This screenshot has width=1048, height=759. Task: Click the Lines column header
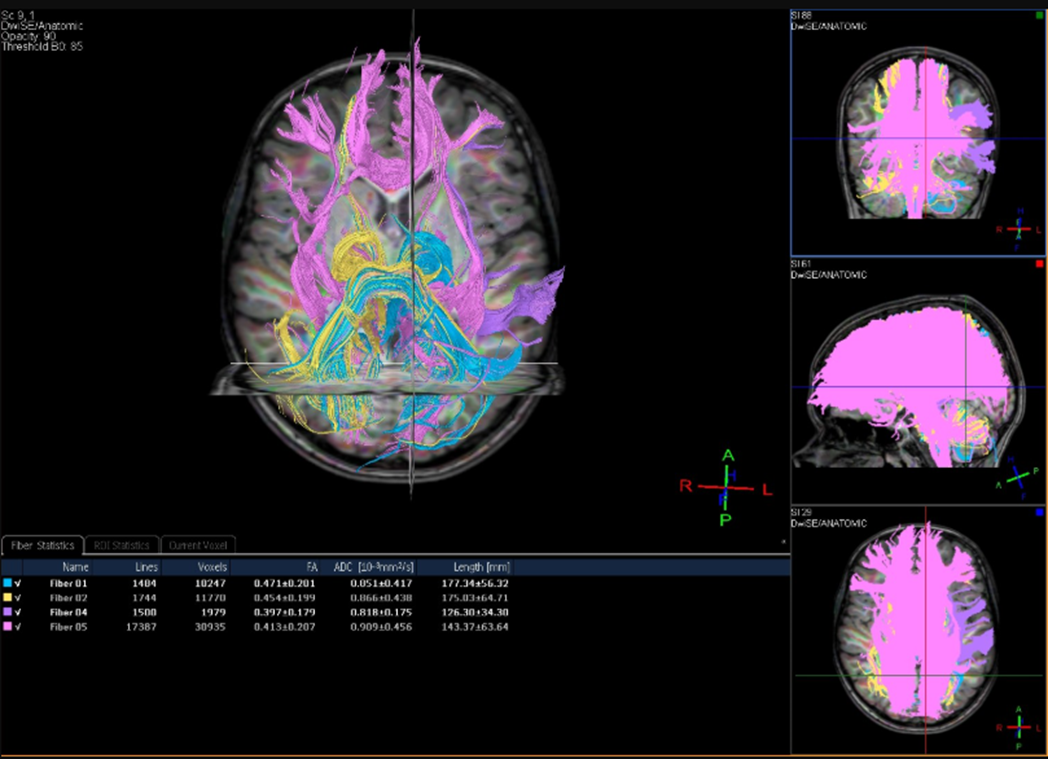(146, 567)
